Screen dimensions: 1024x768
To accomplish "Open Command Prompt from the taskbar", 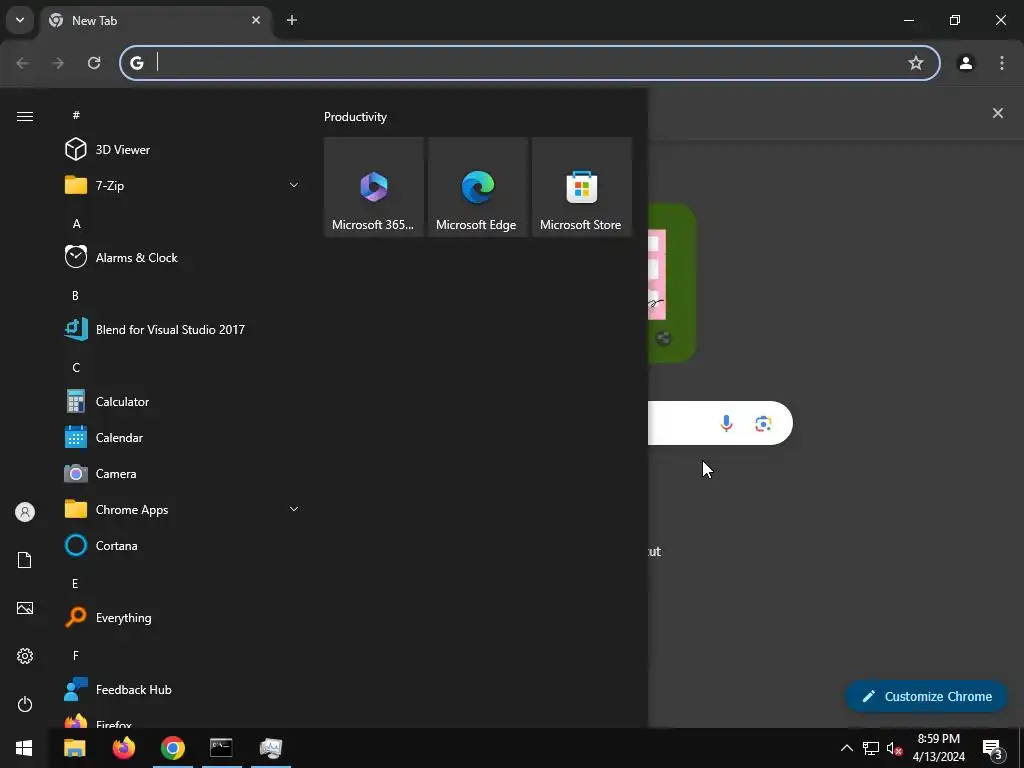I will (221, 748).
